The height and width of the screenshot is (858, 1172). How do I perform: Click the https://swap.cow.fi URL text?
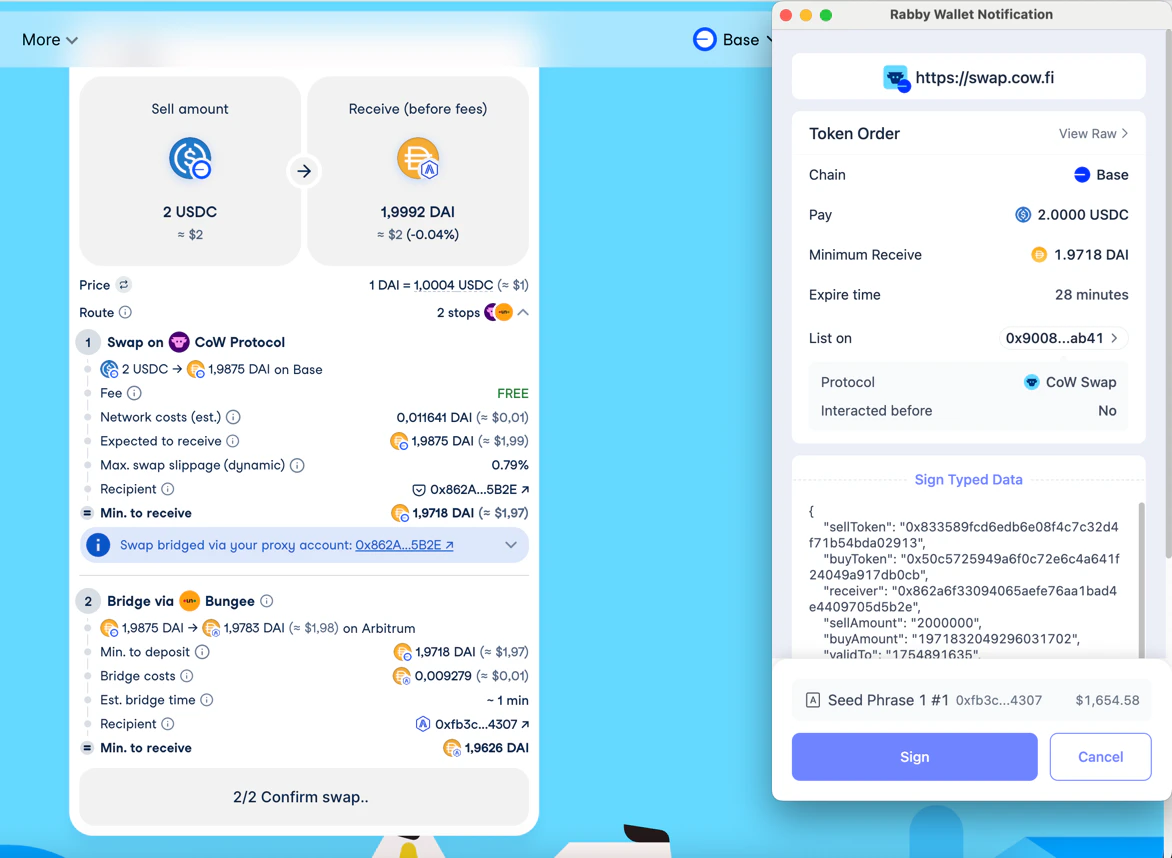point(984,78)
